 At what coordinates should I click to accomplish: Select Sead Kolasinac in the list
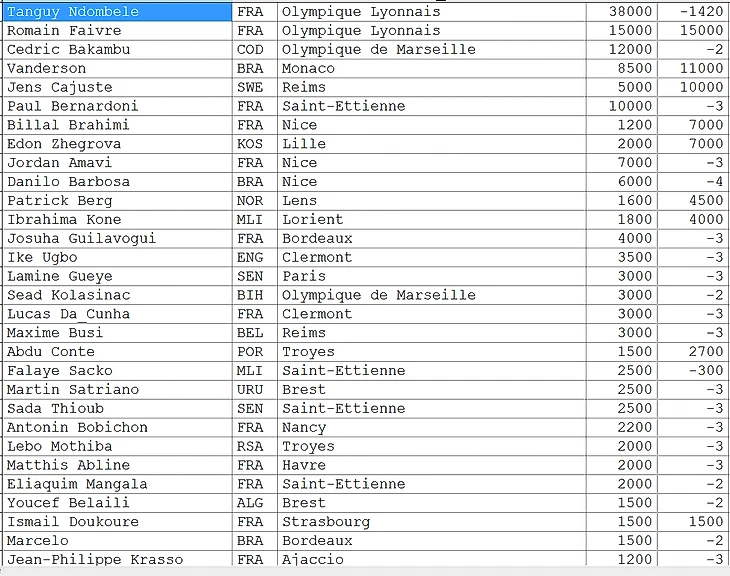[x=117, y=295]
